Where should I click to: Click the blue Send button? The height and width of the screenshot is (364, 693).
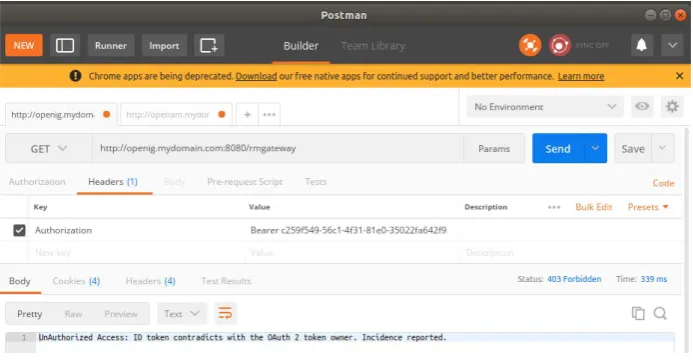tap(558, 148)
